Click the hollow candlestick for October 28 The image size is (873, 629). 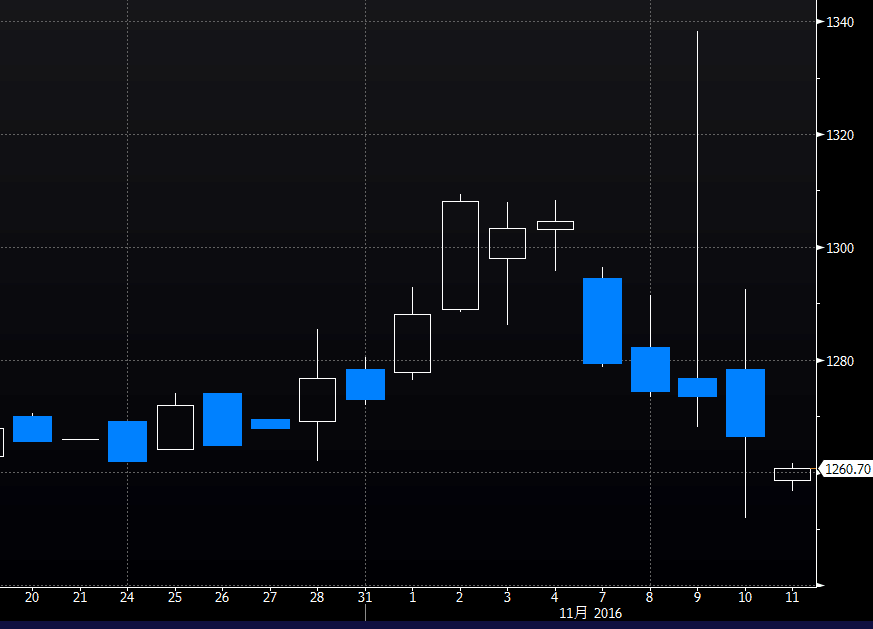pos(317,400)
